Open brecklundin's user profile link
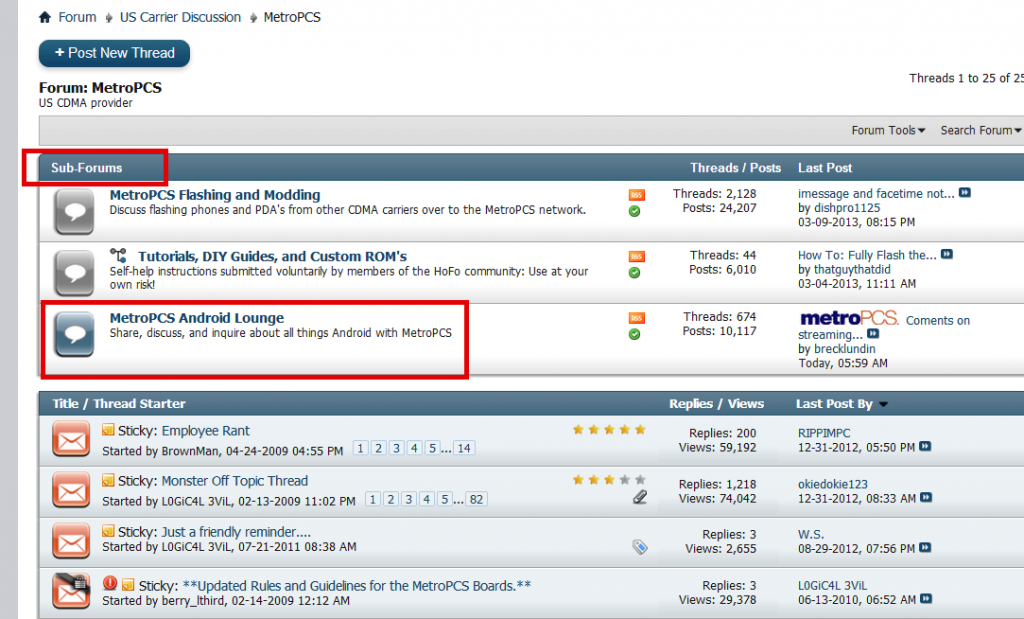The height and width of the screenshot is (619, 1024). pos(844,349)
